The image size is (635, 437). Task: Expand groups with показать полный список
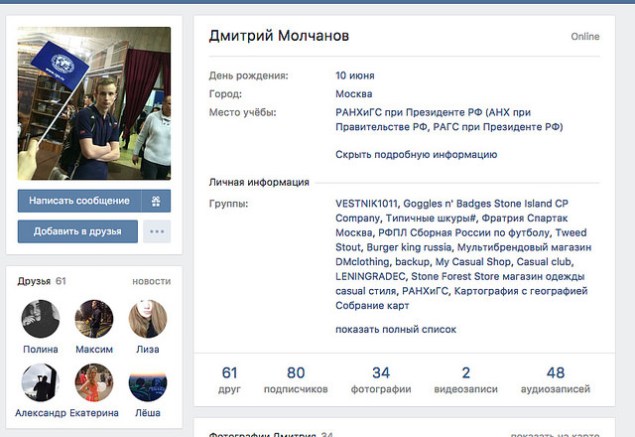tap(396, 330)
